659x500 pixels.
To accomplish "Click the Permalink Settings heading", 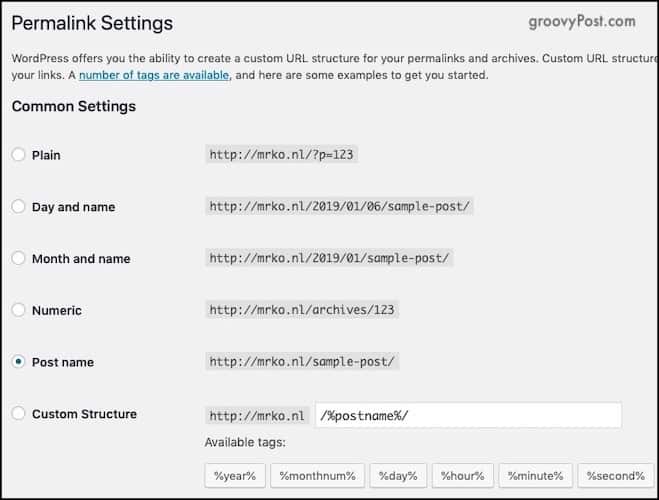I will pos(92,23).
